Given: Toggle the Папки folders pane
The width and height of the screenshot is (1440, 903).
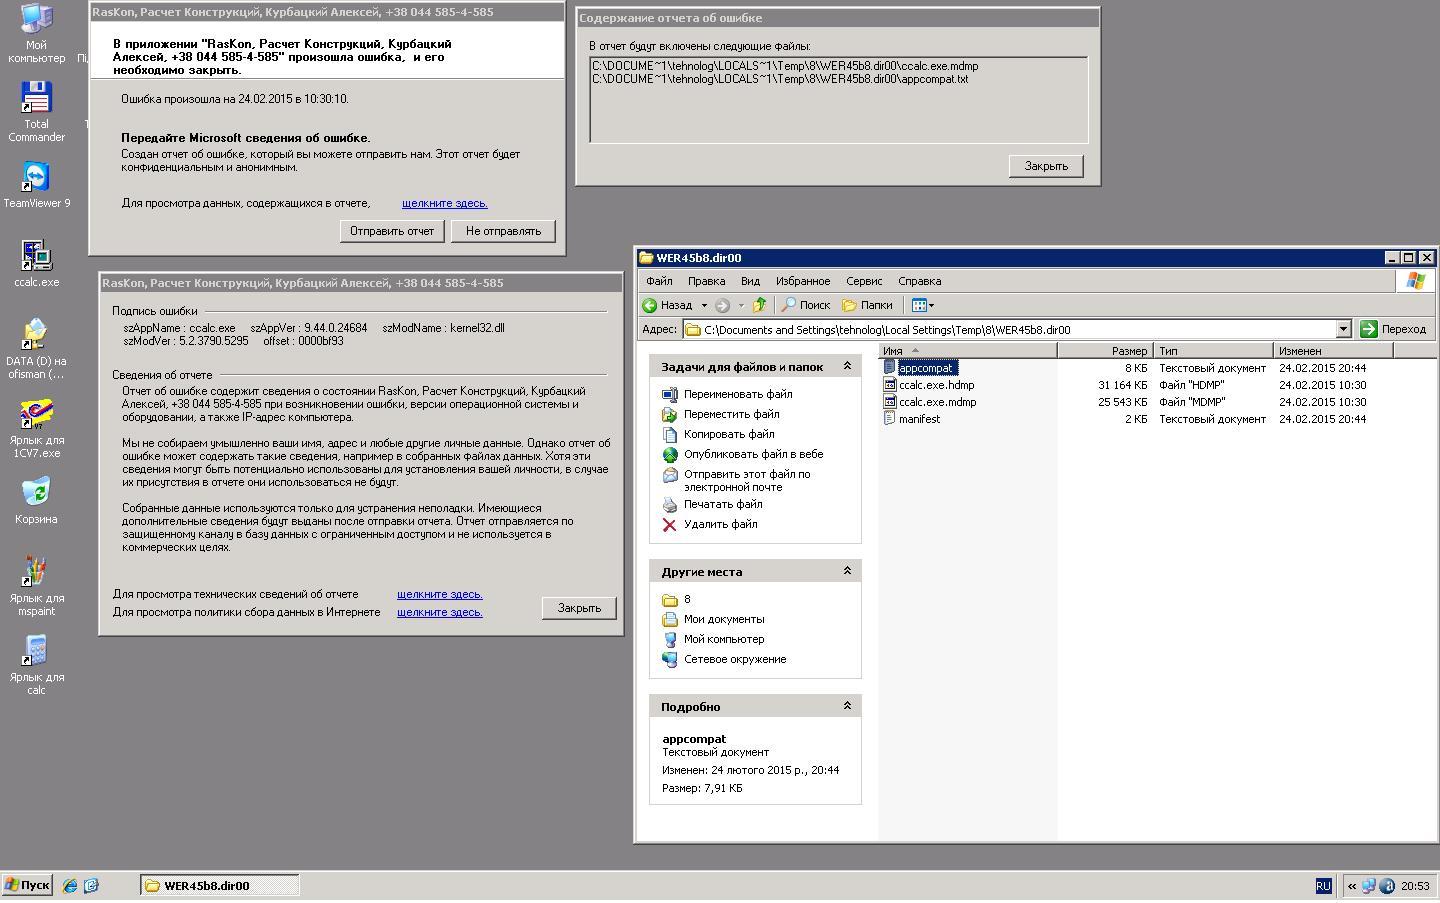Looking at the screenshot, I should point(867,305).
